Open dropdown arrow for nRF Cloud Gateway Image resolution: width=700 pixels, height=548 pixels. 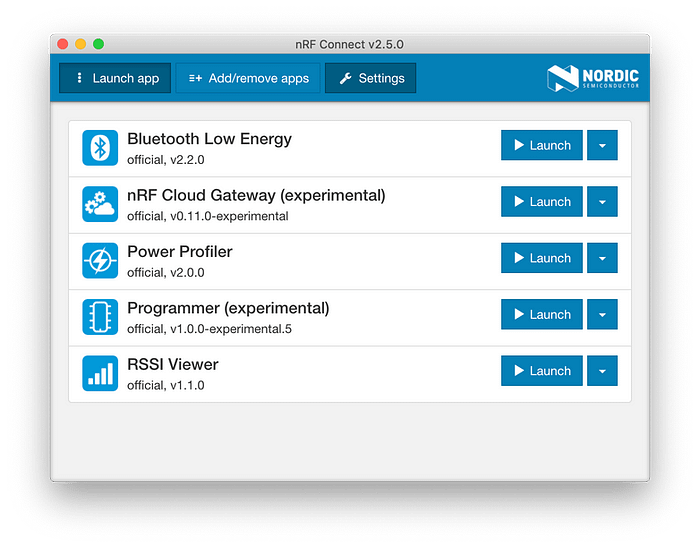coord(602,202)
